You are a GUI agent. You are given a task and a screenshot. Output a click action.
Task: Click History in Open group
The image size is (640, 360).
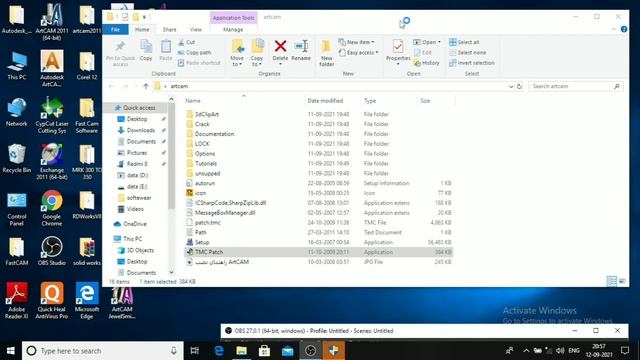tap(426, 63)
